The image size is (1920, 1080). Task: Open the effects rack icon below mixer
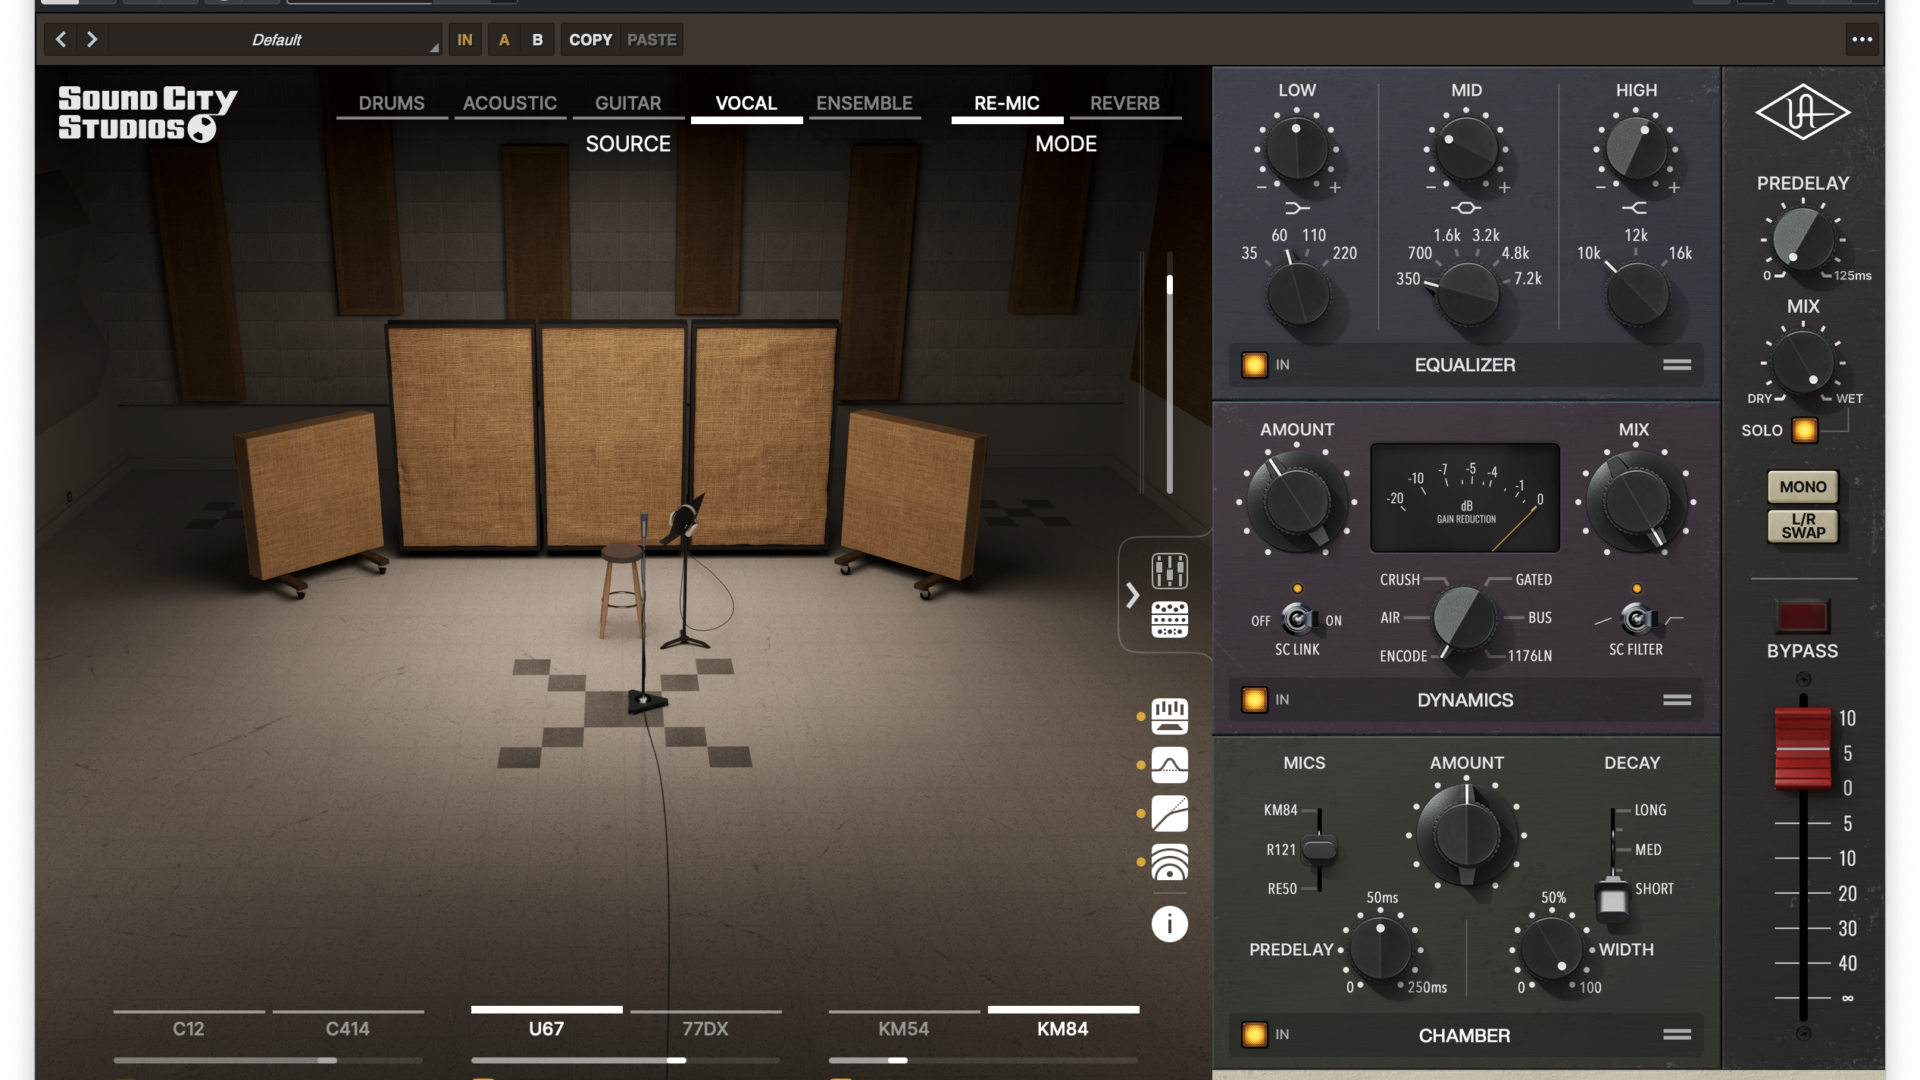coord(1169,620)
